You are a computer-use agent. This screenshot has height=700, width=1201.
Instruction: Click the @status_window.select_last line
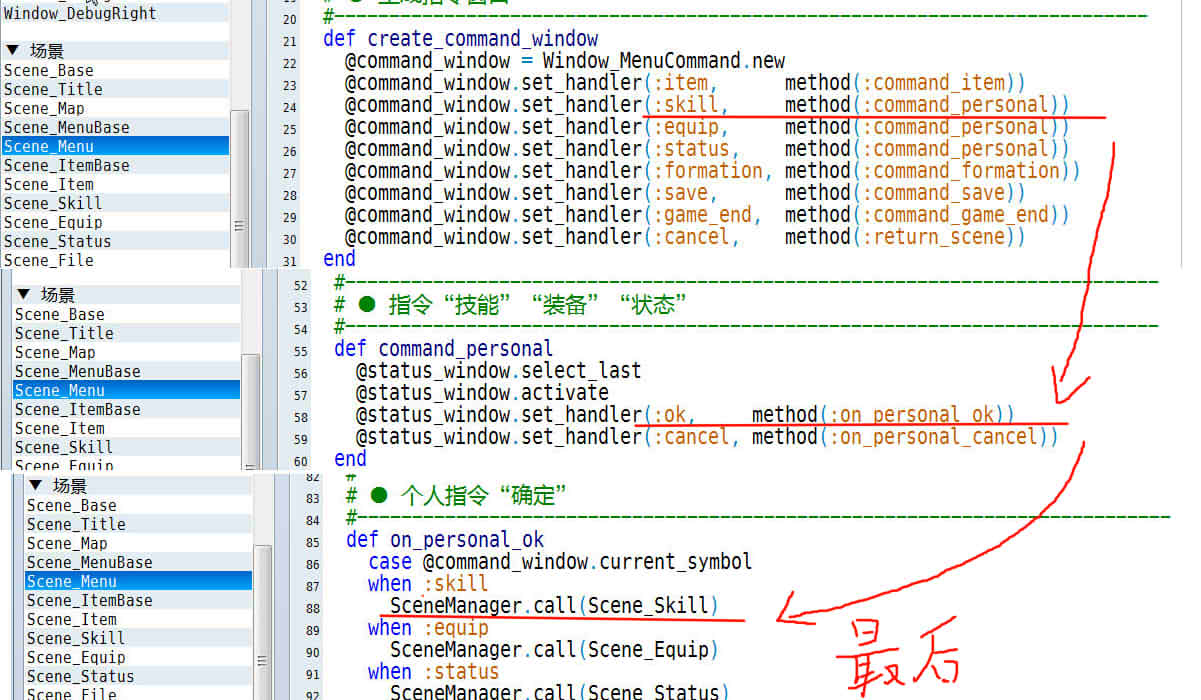coord(498,370)
